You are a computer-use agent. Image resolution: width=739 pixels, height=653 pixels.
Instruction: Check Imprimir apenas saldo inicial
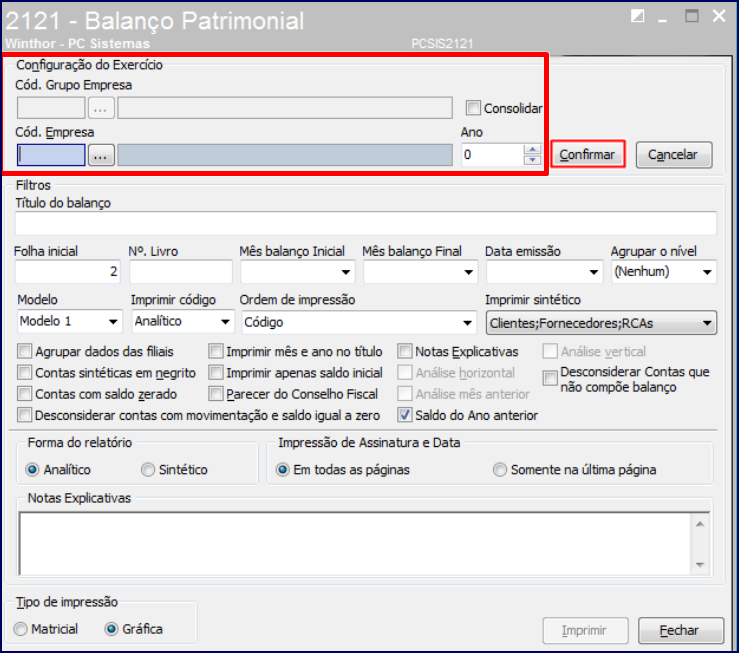[216, 373]
